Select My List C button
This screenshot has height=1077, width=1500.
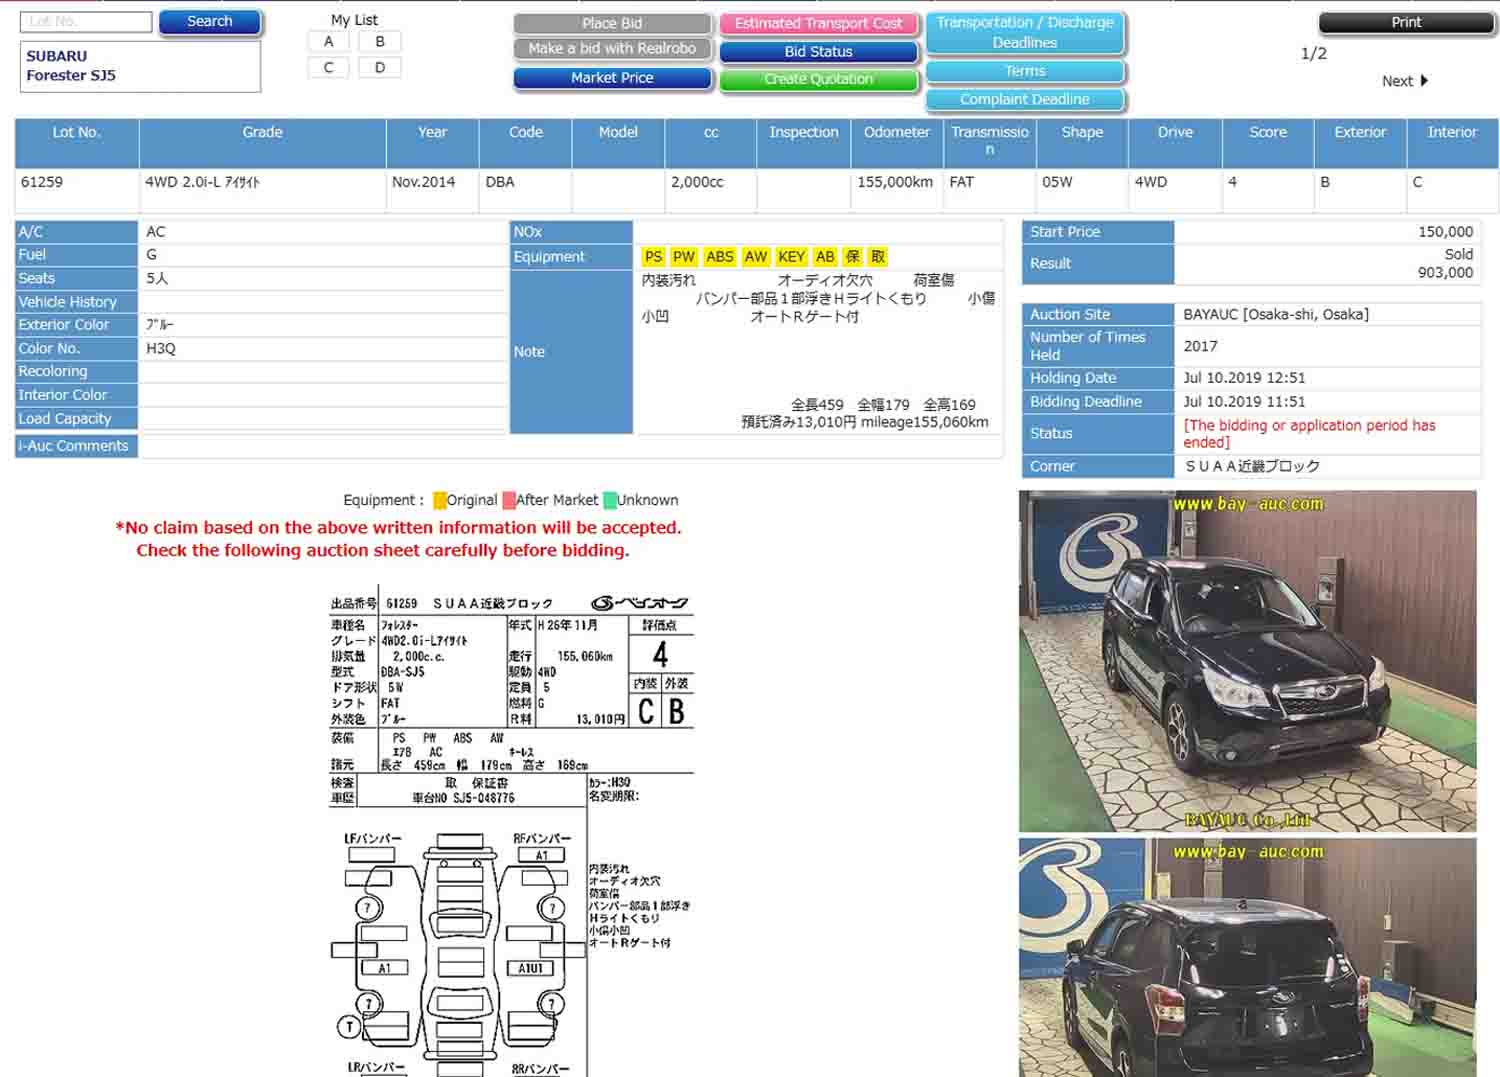[328, 67]
